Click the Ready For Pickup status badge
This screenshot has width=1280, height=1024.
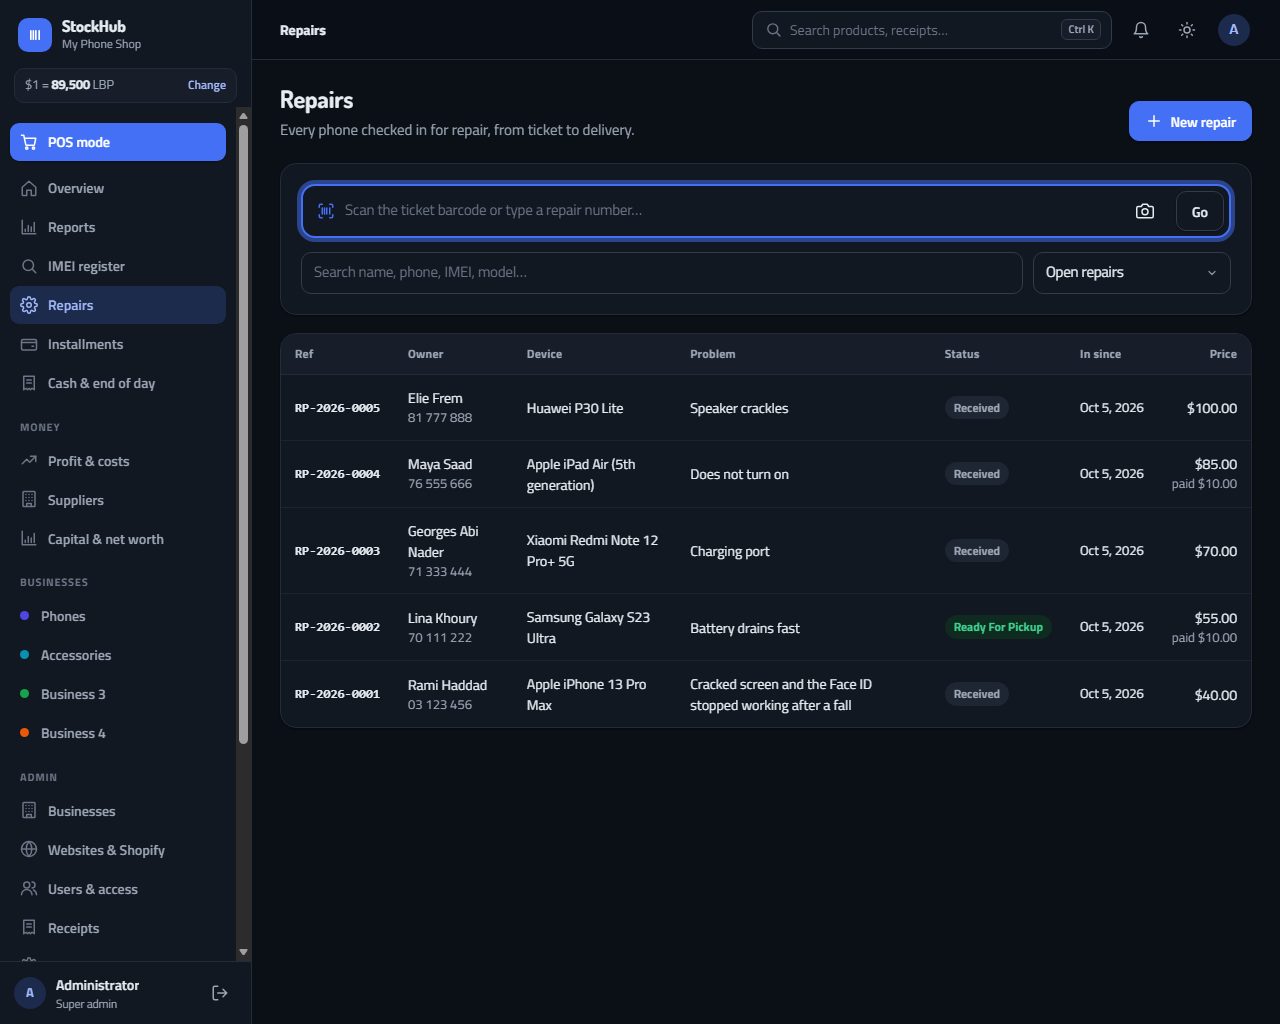998,627
